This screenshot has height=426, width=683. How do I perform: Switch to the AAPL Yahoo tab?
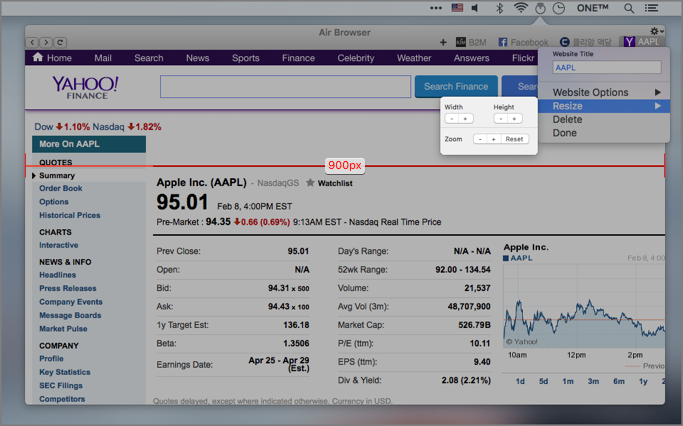[x=642, y=42]
